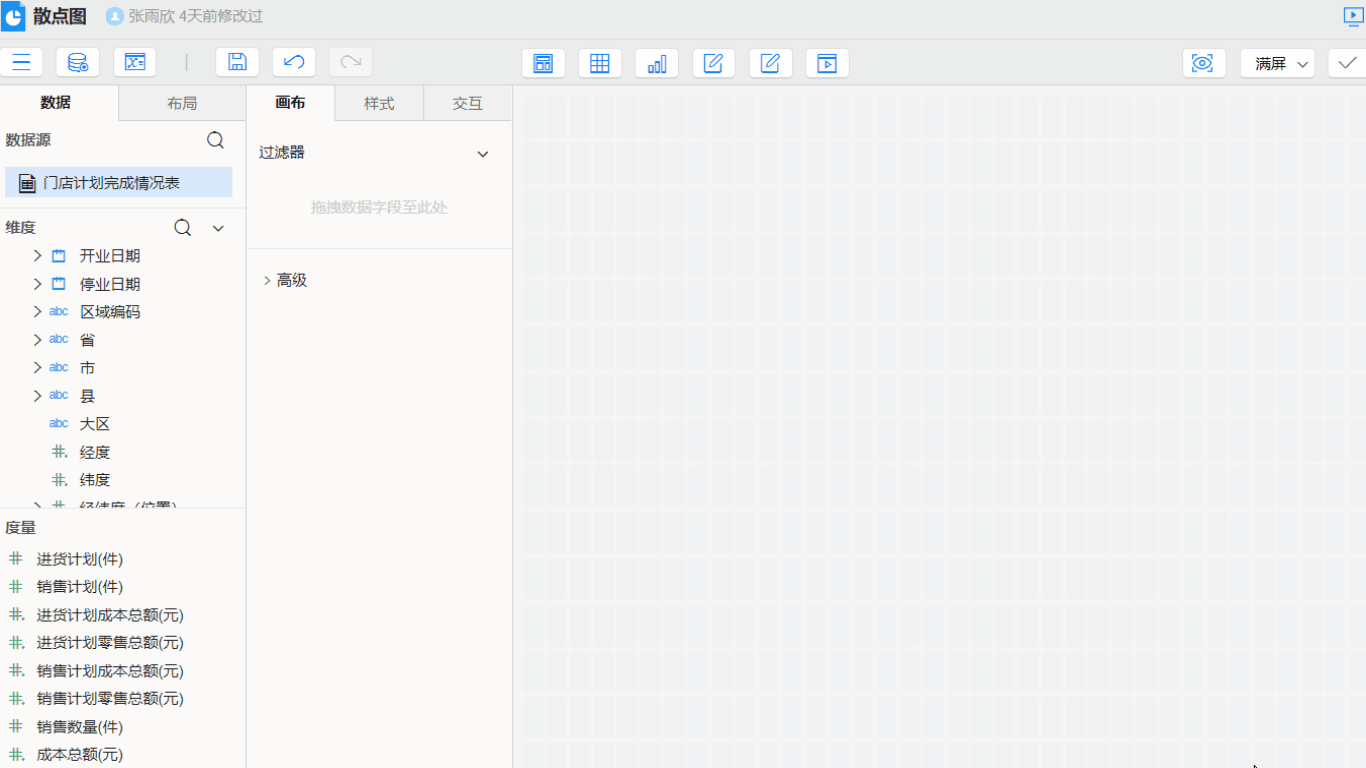Insert a table grid component

tap(600, 64)
